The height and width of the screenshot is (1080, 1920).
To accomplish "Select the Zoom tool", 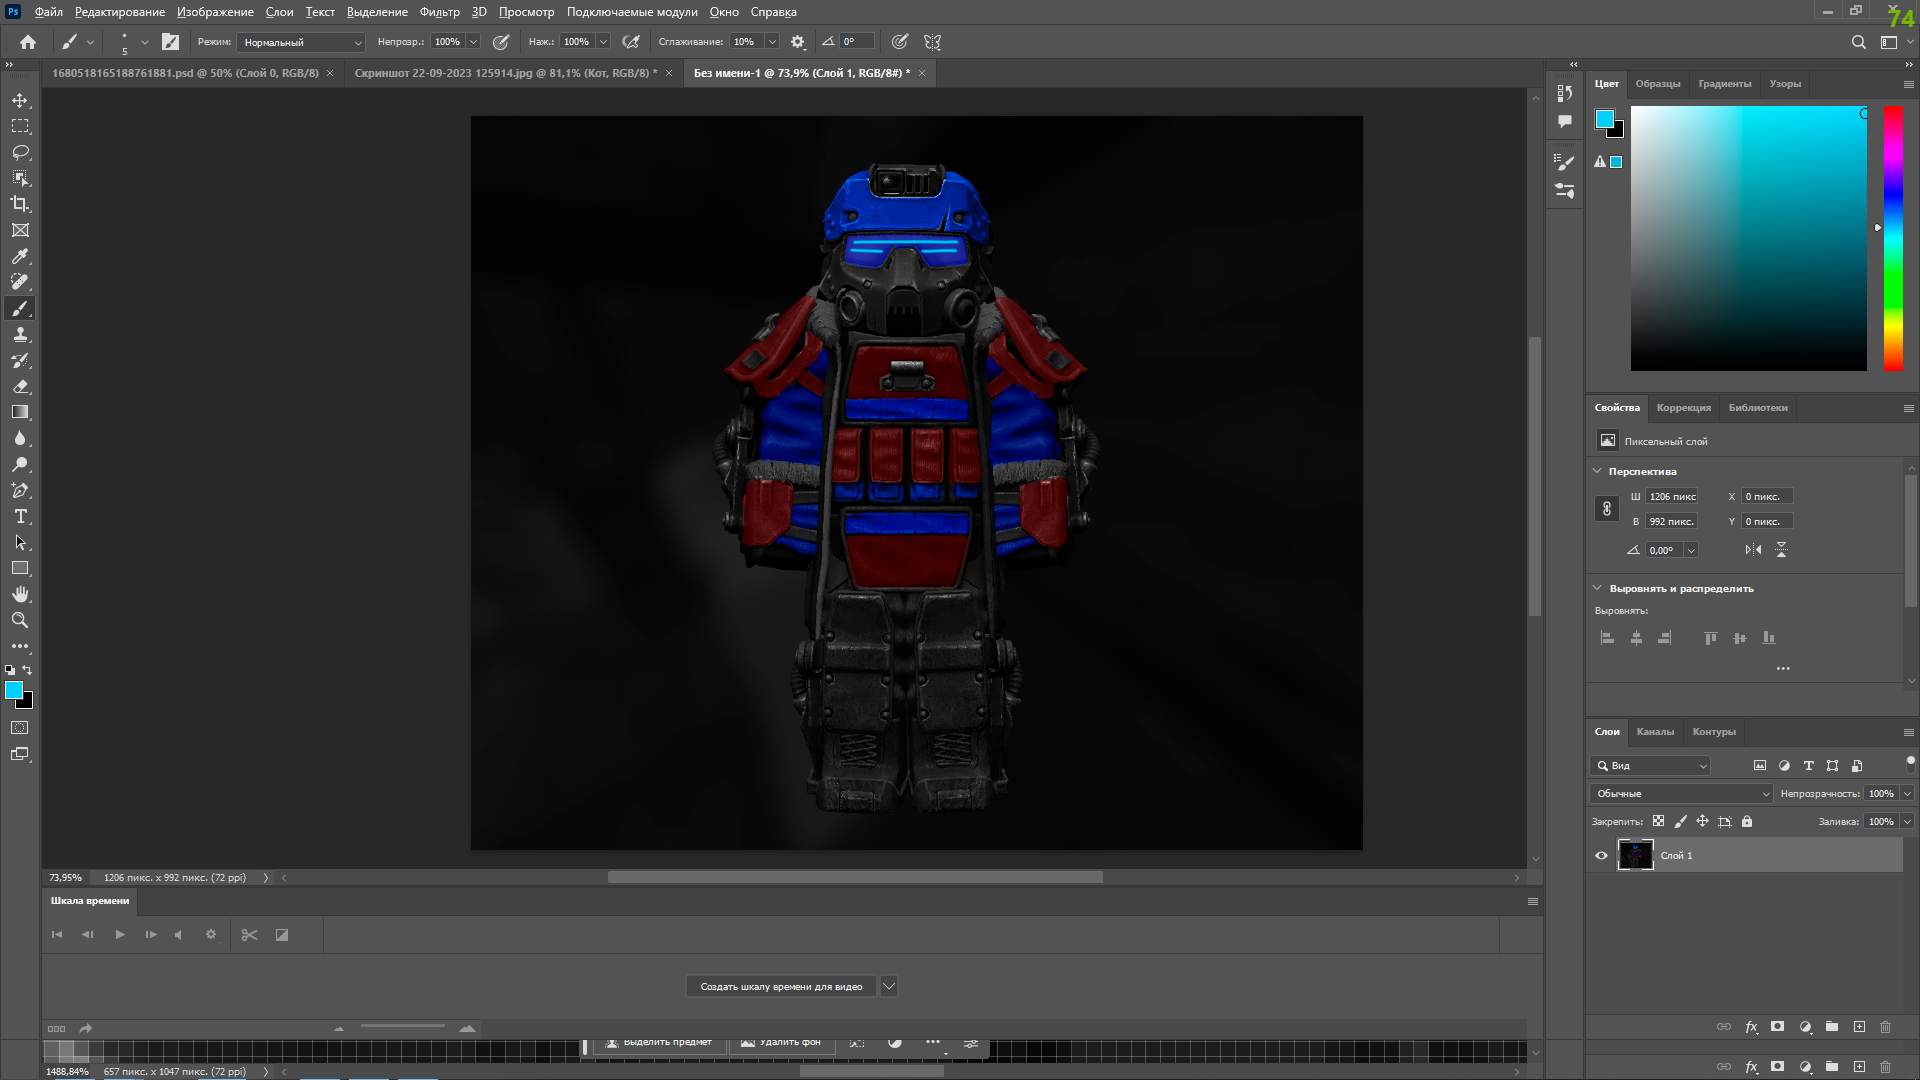I will click(x=20, y=620).
